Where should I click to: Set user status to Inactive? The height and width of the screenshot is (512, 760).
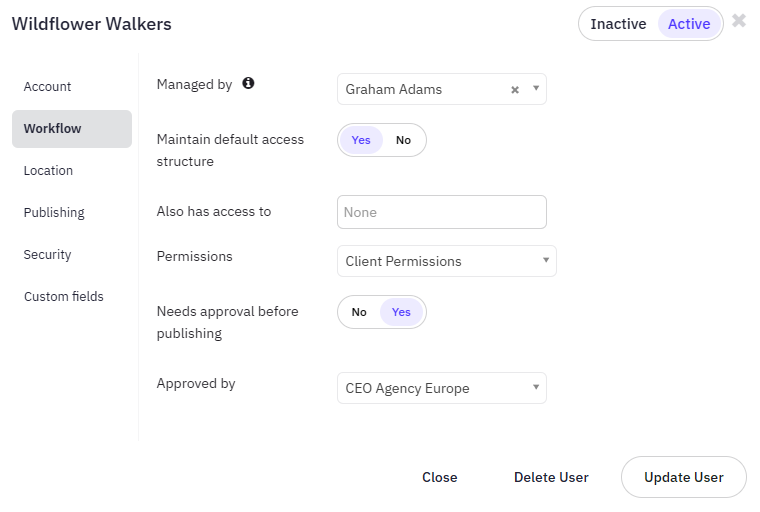click(x=618, y=24)
